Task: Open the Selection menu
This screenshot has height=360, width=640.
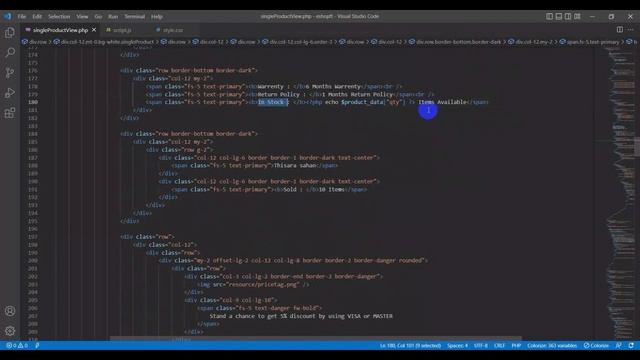Action: [x=59, y=16]
